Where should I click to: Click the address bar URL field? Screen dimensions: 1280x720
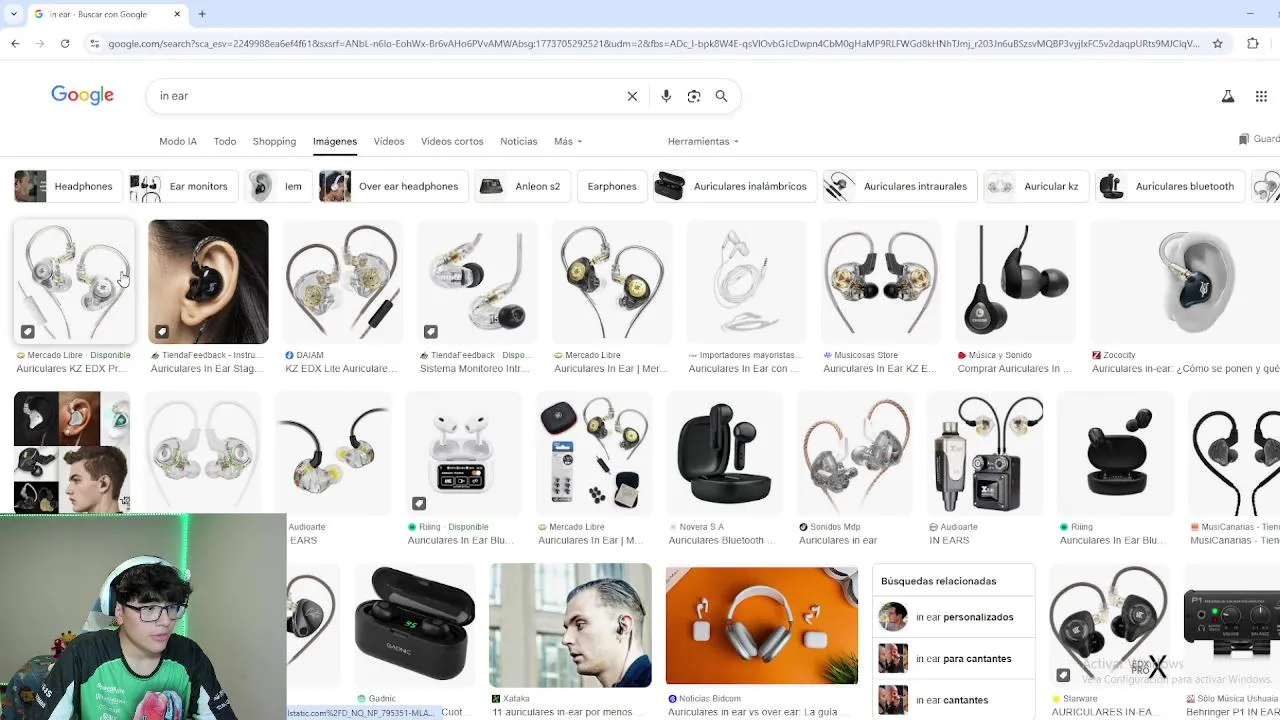pyautogui.click(x=652, y=43)
